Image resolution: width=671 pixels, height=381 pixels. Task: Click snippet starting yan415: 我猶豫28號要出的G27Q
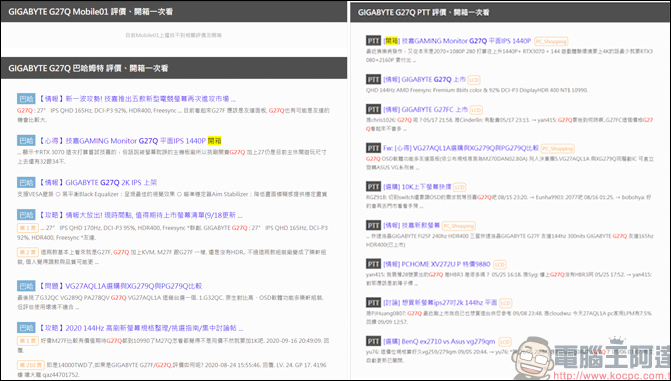(509, 279)
